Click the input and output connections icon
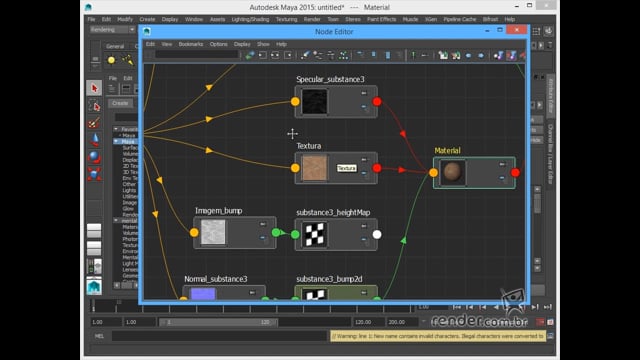 (275, 55)
